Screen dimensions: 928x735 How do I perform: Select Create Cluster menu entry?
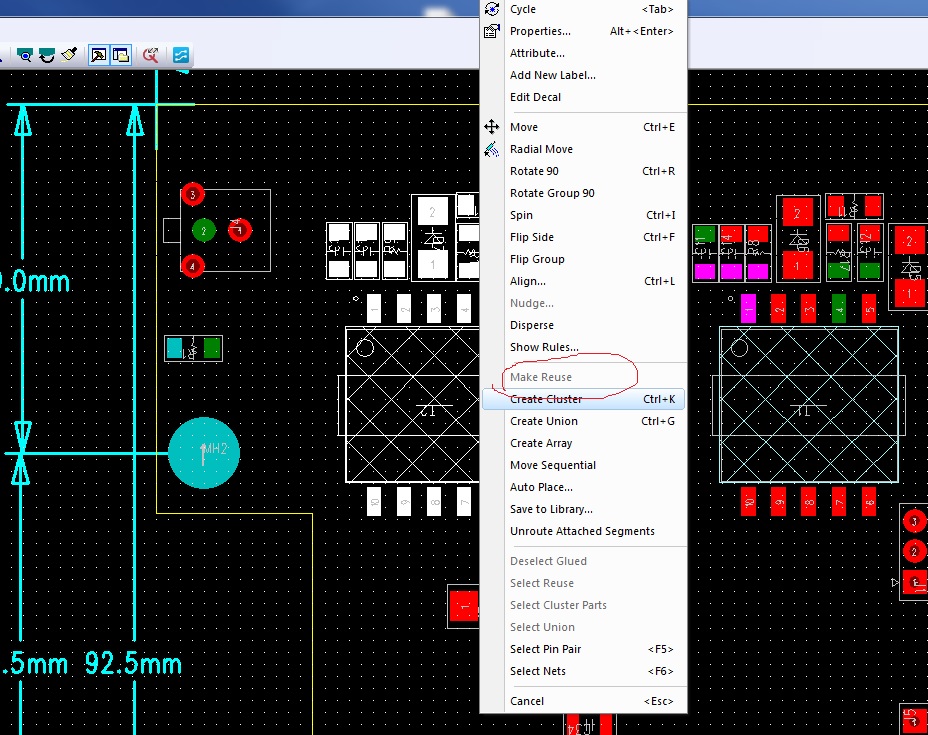546,399
